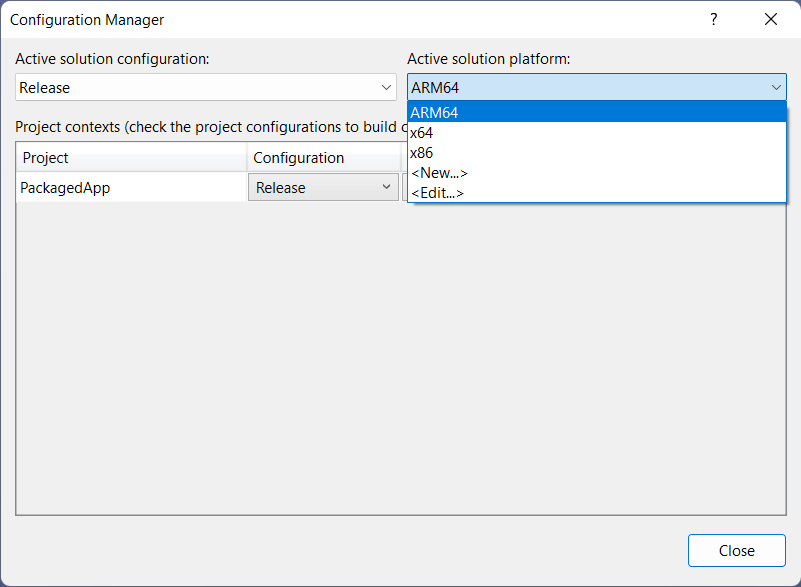Click the Close button

(x=736, y=550)
